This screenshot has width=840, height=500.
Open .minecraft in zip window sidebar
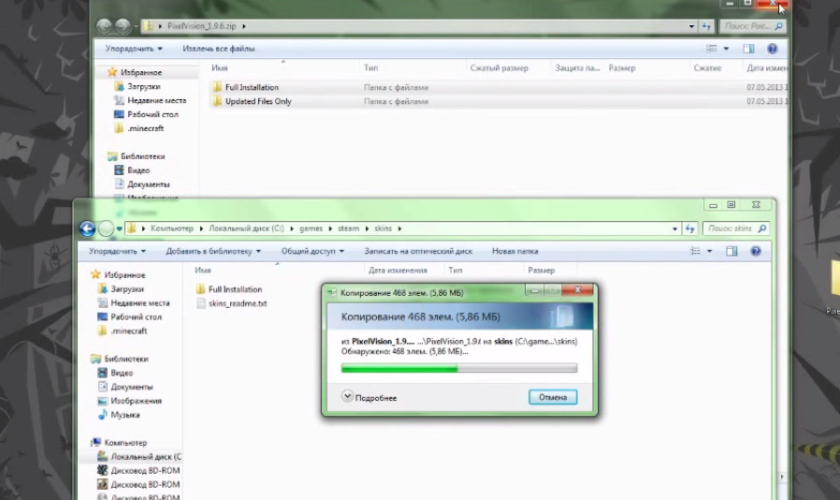click(146, 128)
